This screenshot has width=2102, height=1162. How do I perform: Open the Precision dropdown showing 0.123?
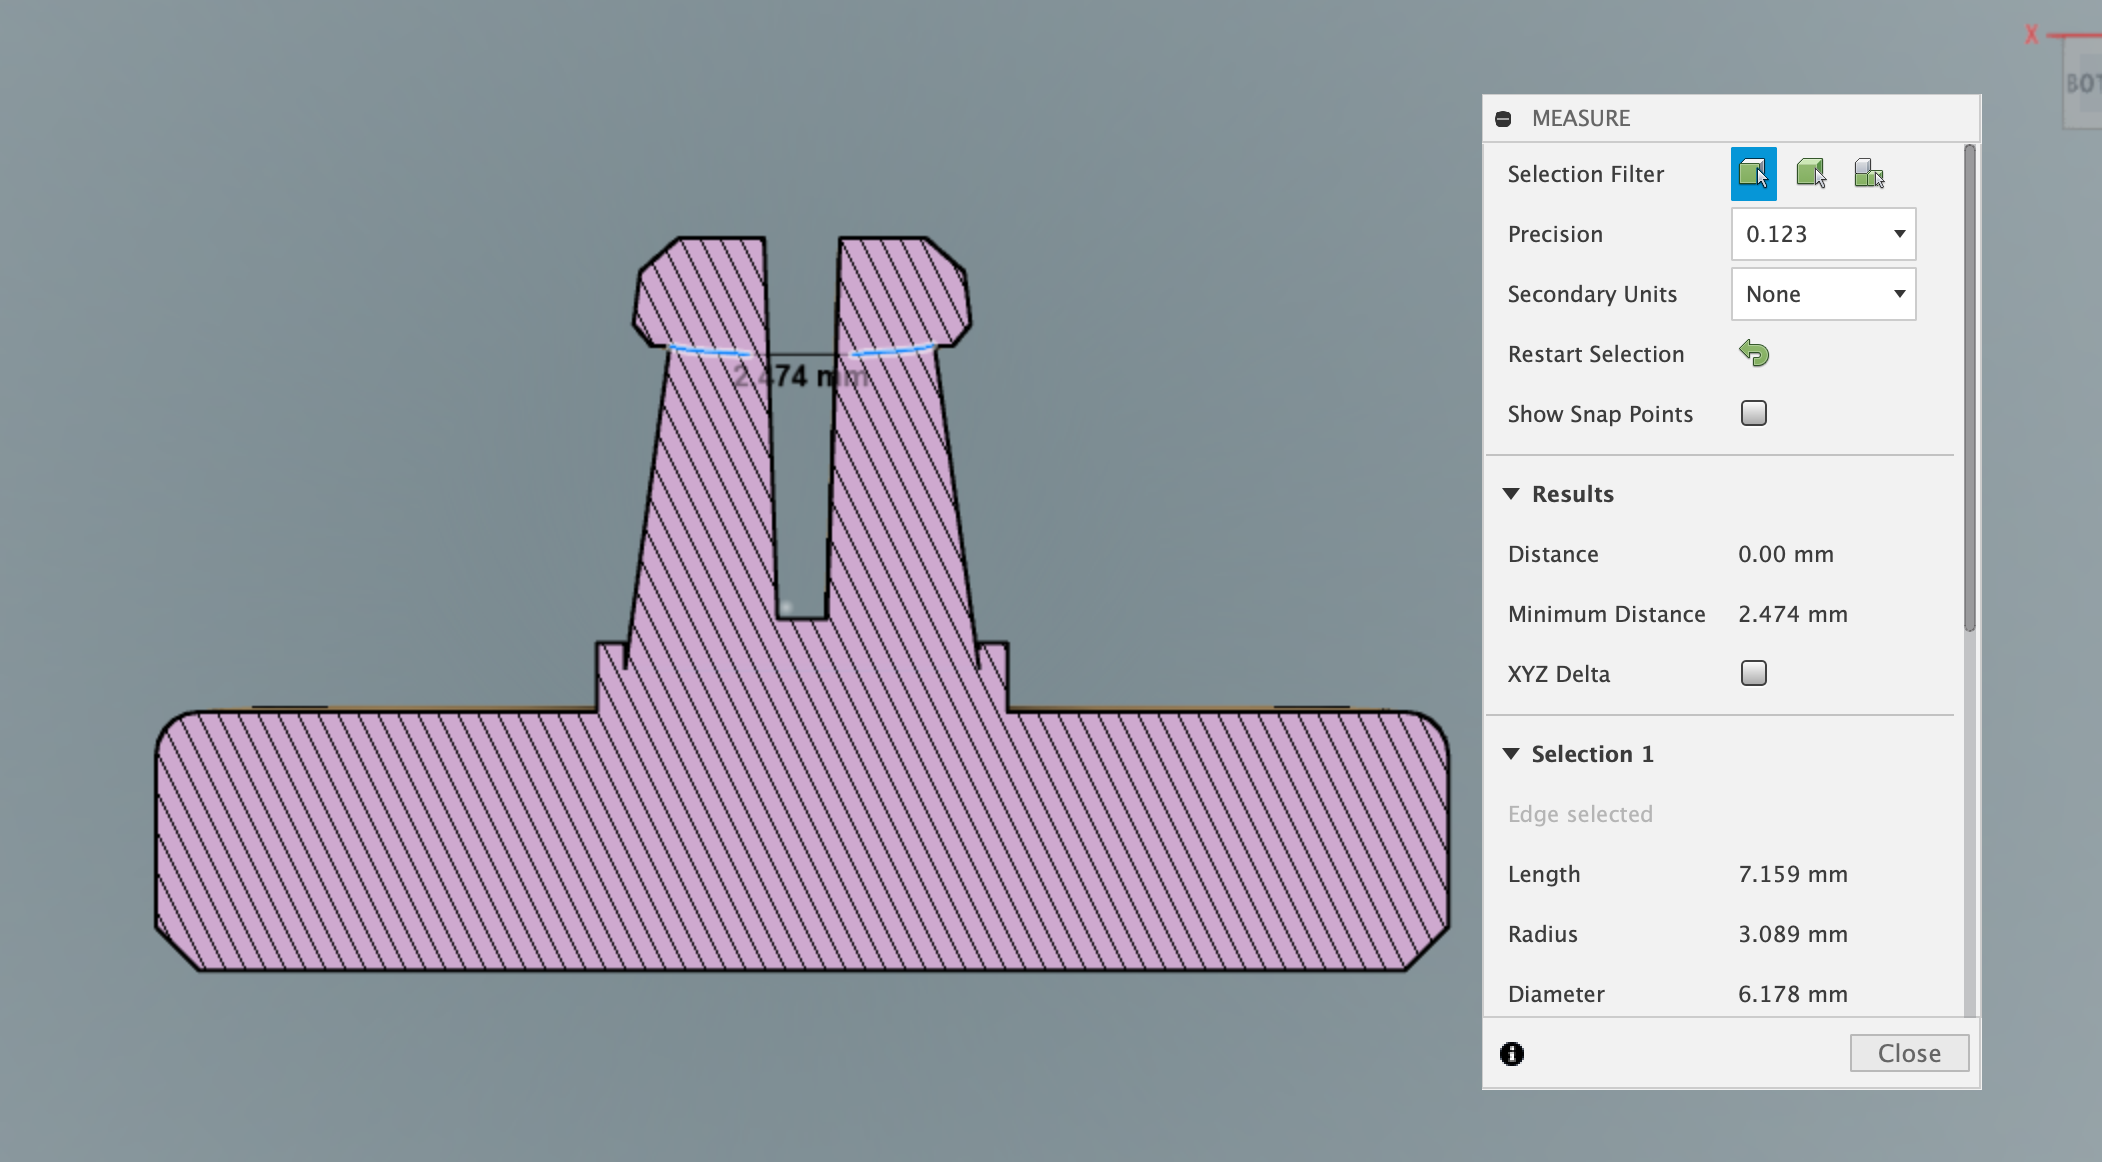[x=1823, y=234]
